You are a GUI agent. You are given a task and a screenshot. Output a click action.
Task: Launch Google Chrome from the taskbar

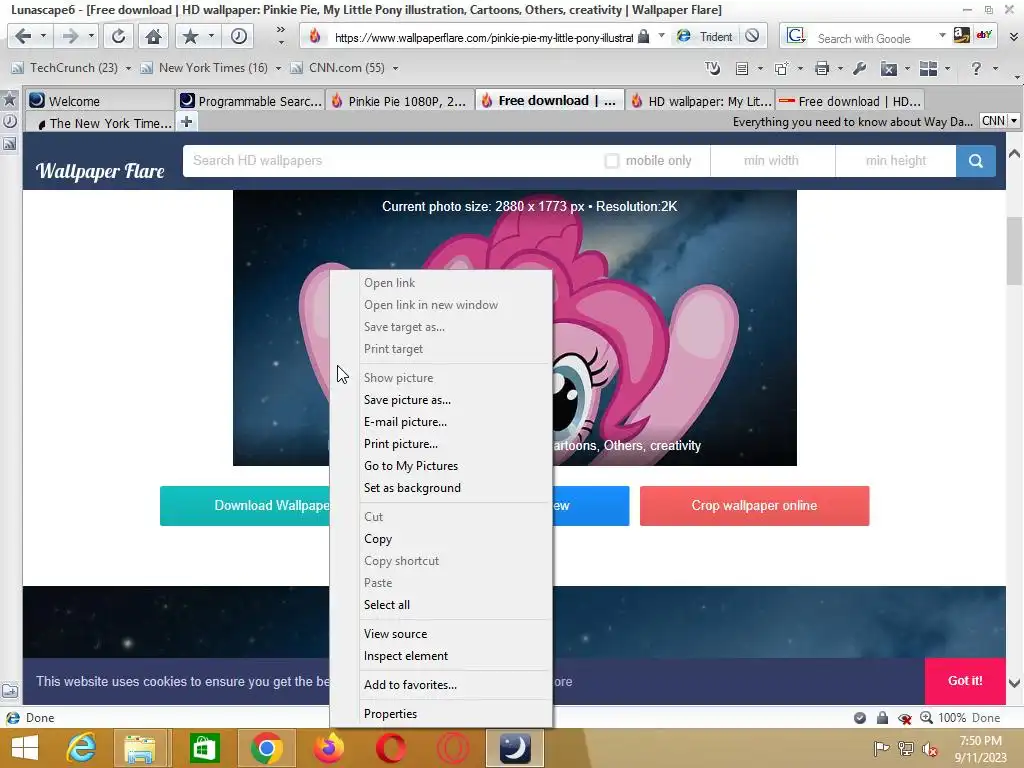pyautogui.click(x=266, y=748)
